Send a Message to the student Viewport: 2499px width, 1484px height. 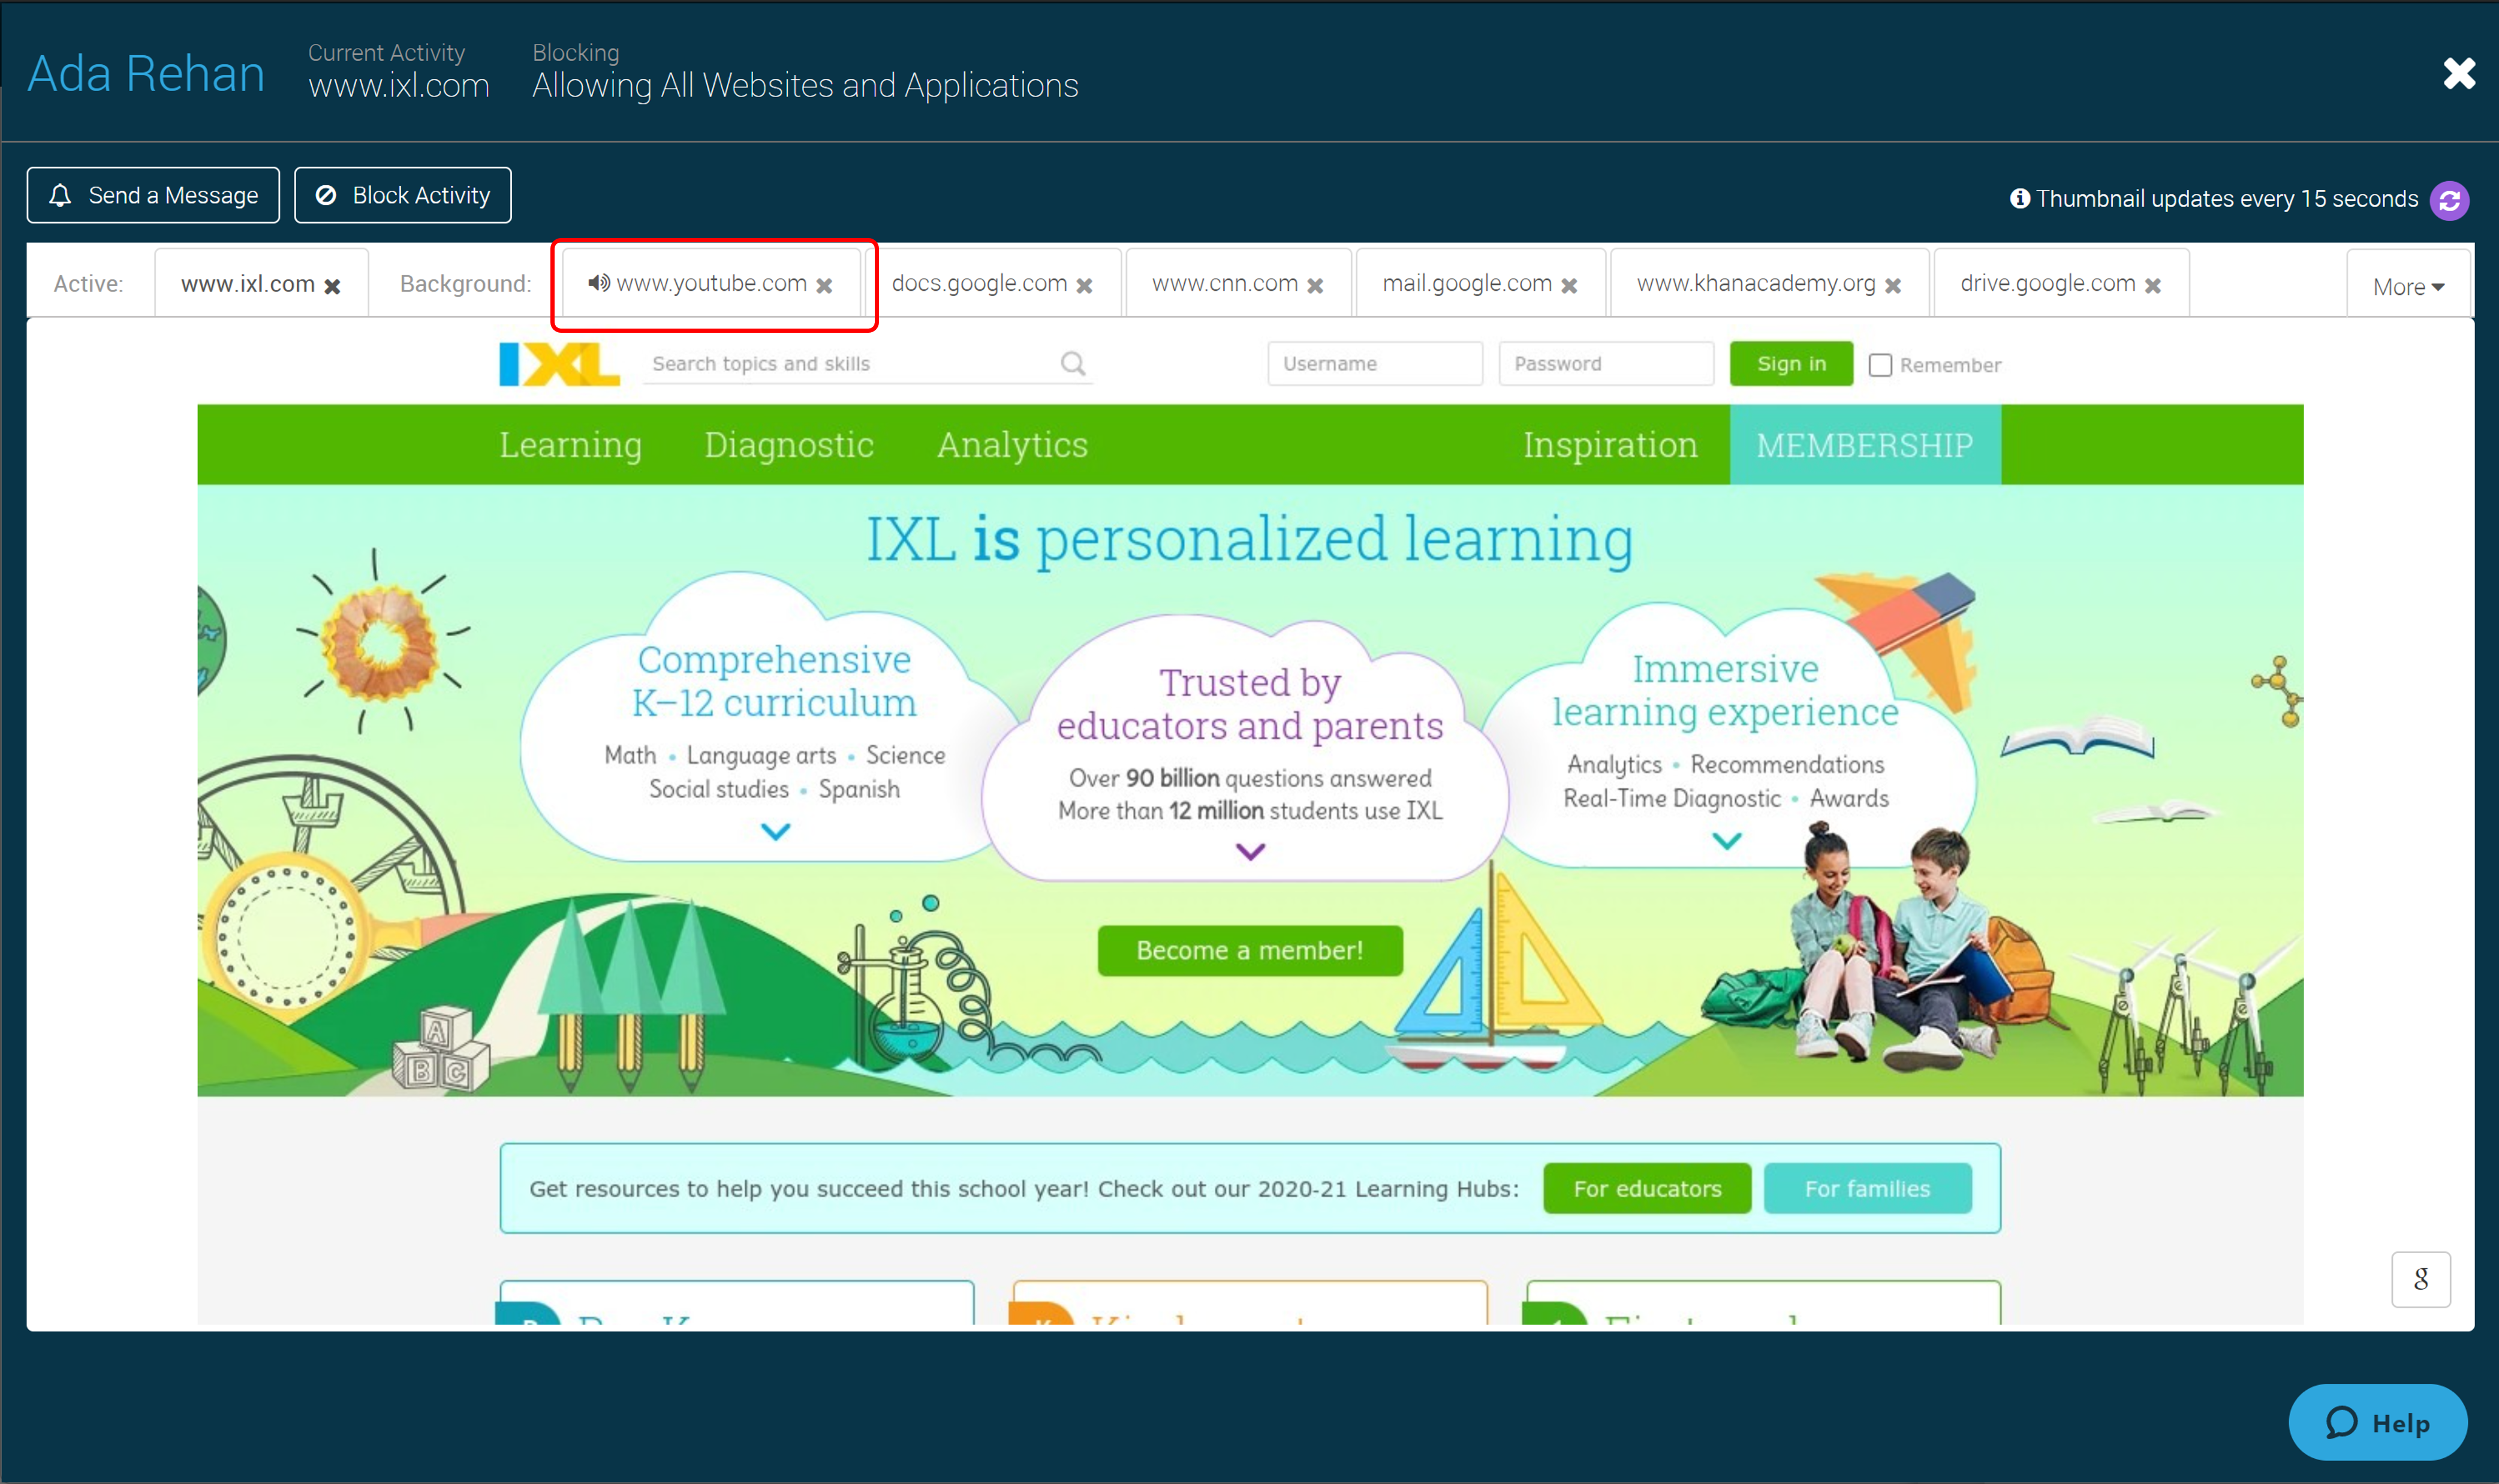[x=153, y=195]
